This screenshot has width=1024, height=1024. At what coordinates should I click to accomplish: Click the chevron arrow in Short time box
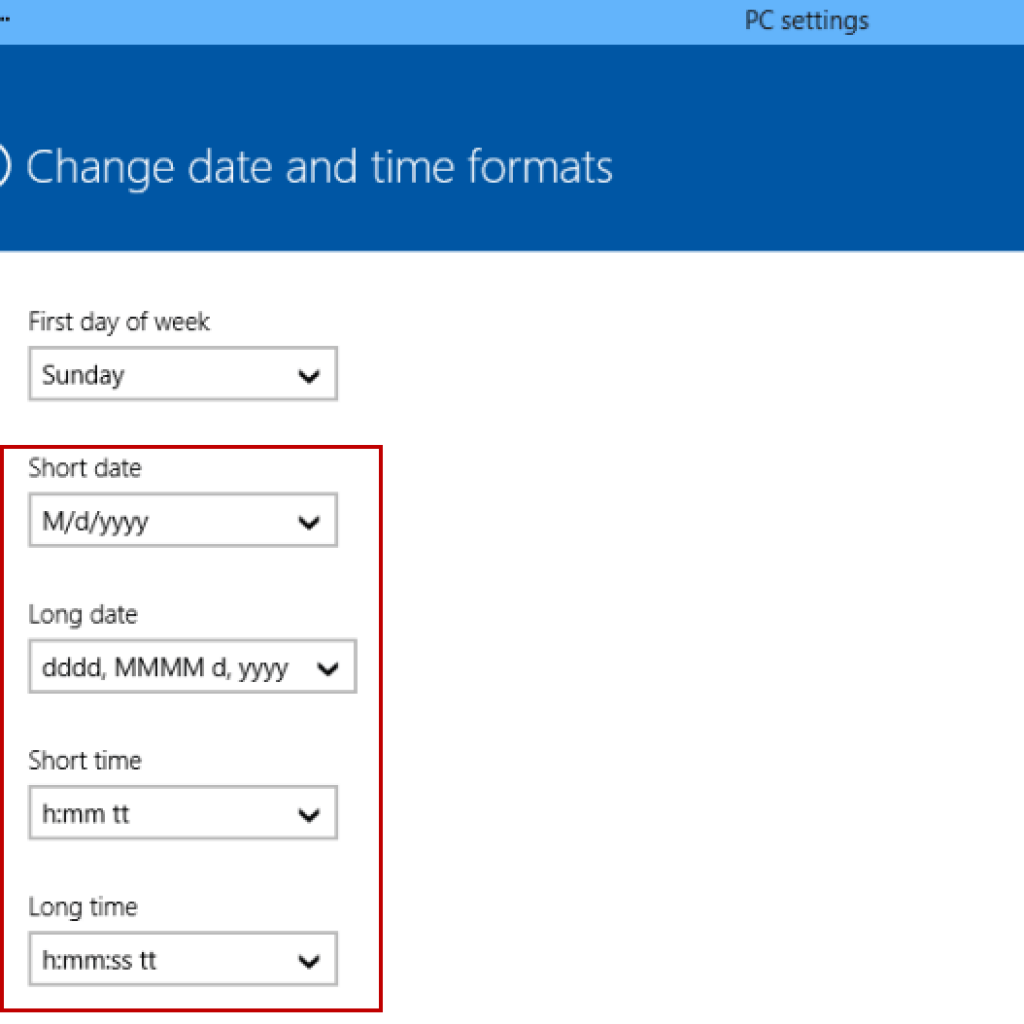point(309,815)
